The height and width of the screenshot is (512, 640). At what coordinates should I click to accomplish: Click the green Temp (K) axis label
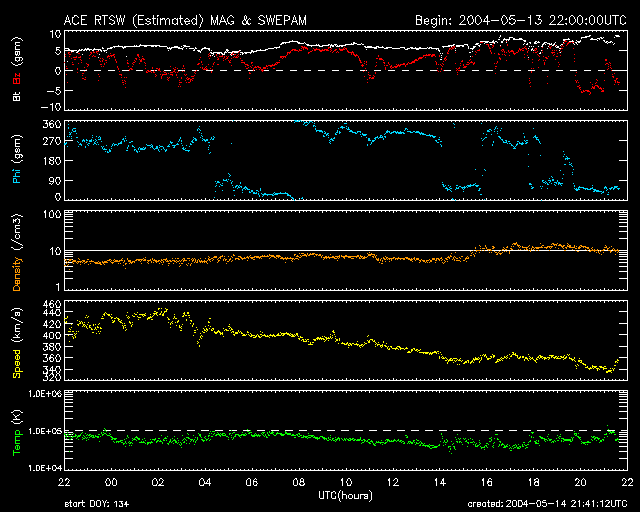[17, 433]
